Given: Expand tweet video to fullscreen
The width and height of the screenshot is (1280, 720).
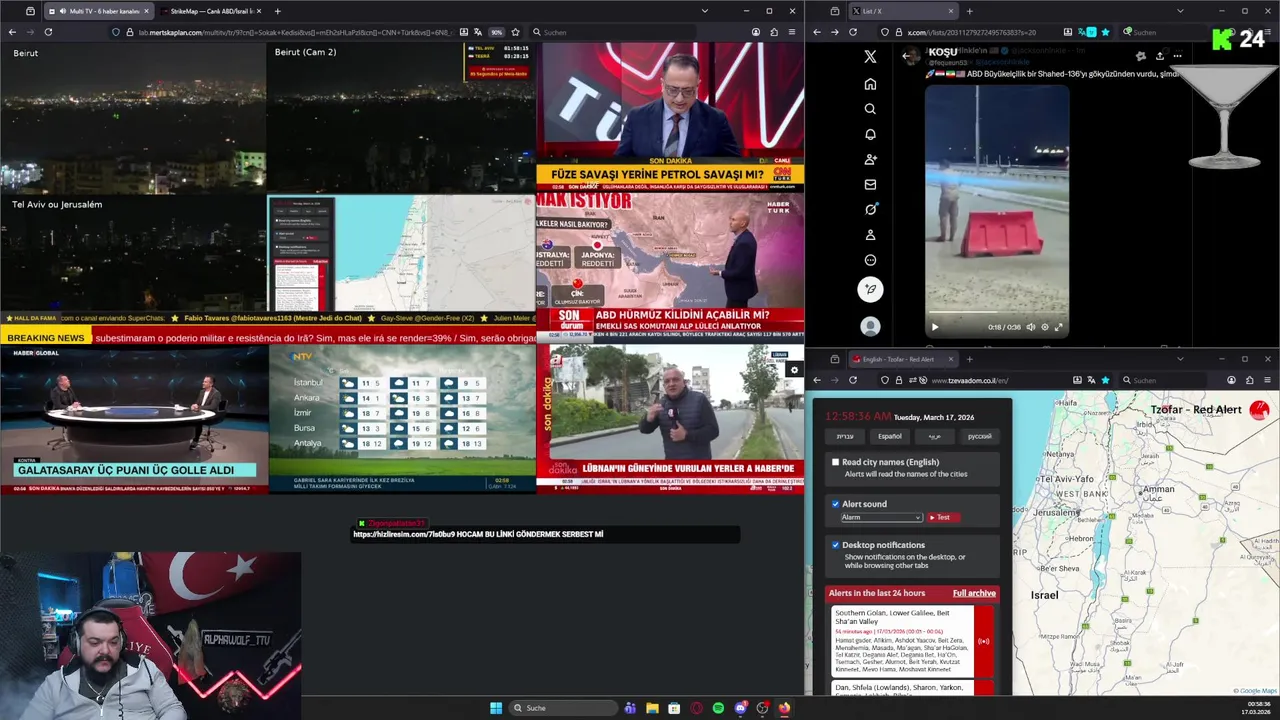Looking at the screenshot, I should point(1059,327).
